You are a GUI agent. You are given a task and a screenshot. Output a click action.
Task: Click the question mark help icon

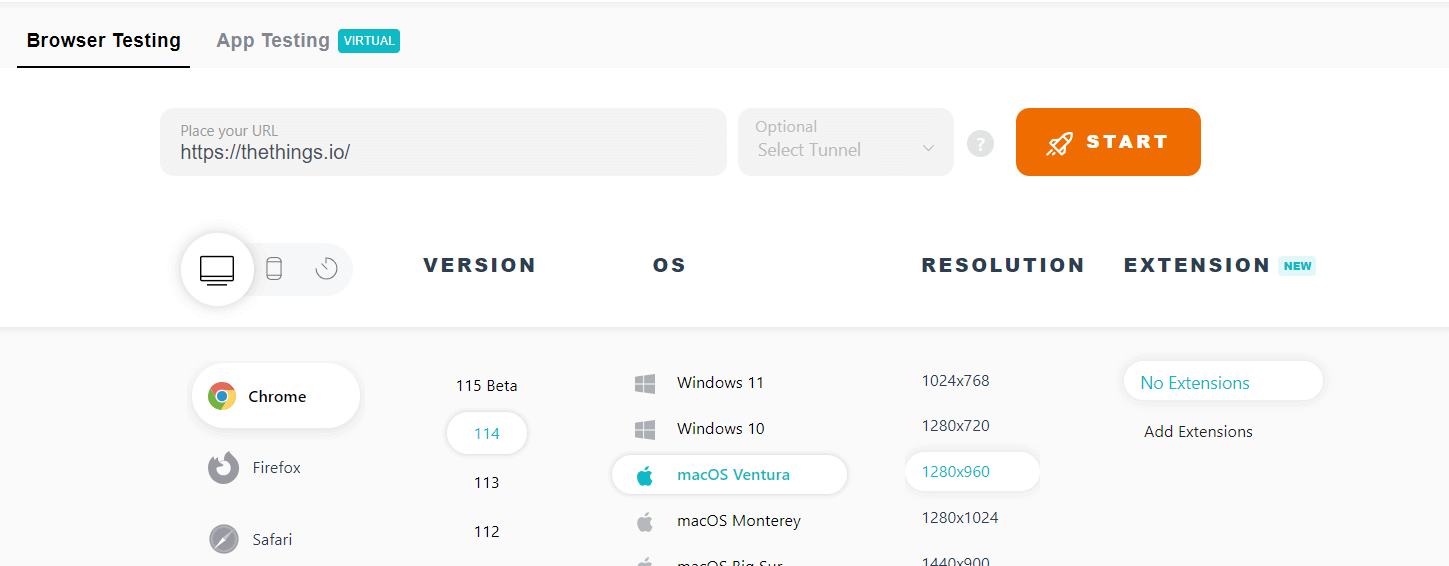click(x=980, y=144)
